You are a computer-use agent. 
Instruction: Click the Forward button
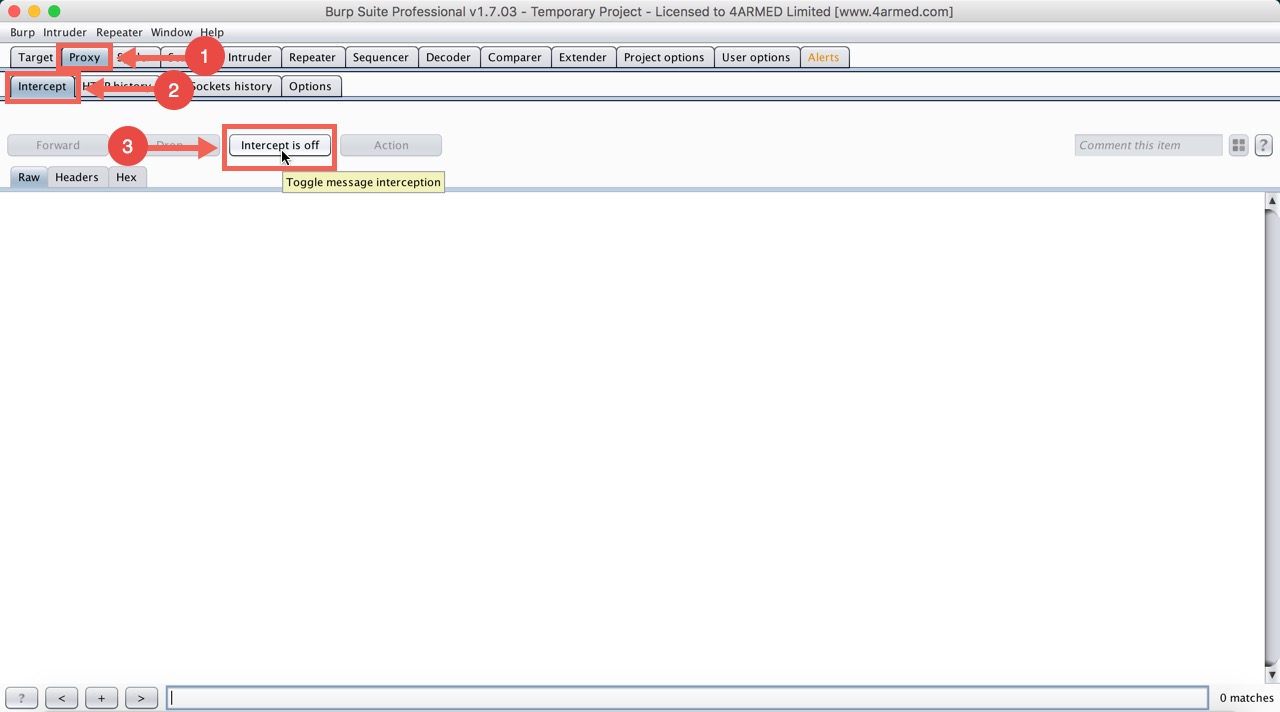[x=58, y=145]
